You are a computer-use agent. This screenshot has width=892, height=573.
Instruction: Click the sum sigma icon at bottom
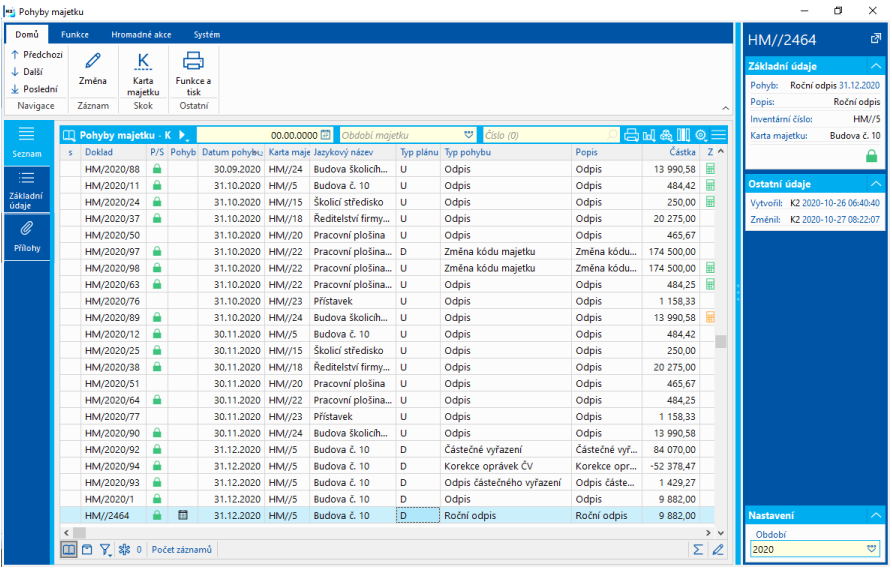pos(697,549)
